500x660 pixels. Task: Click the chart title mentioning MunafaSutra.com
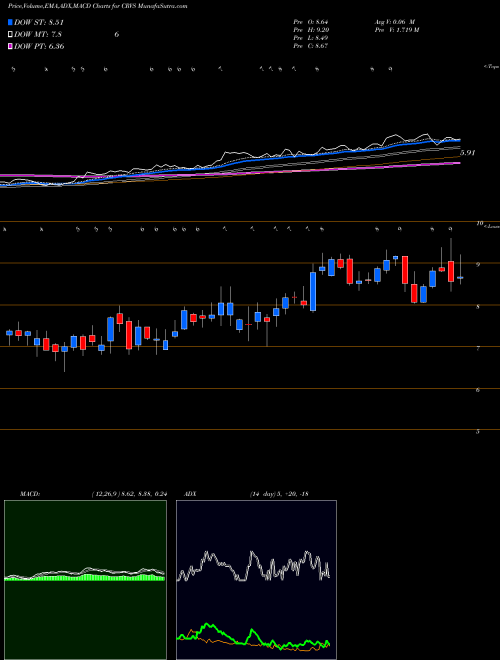coord(98,6)
